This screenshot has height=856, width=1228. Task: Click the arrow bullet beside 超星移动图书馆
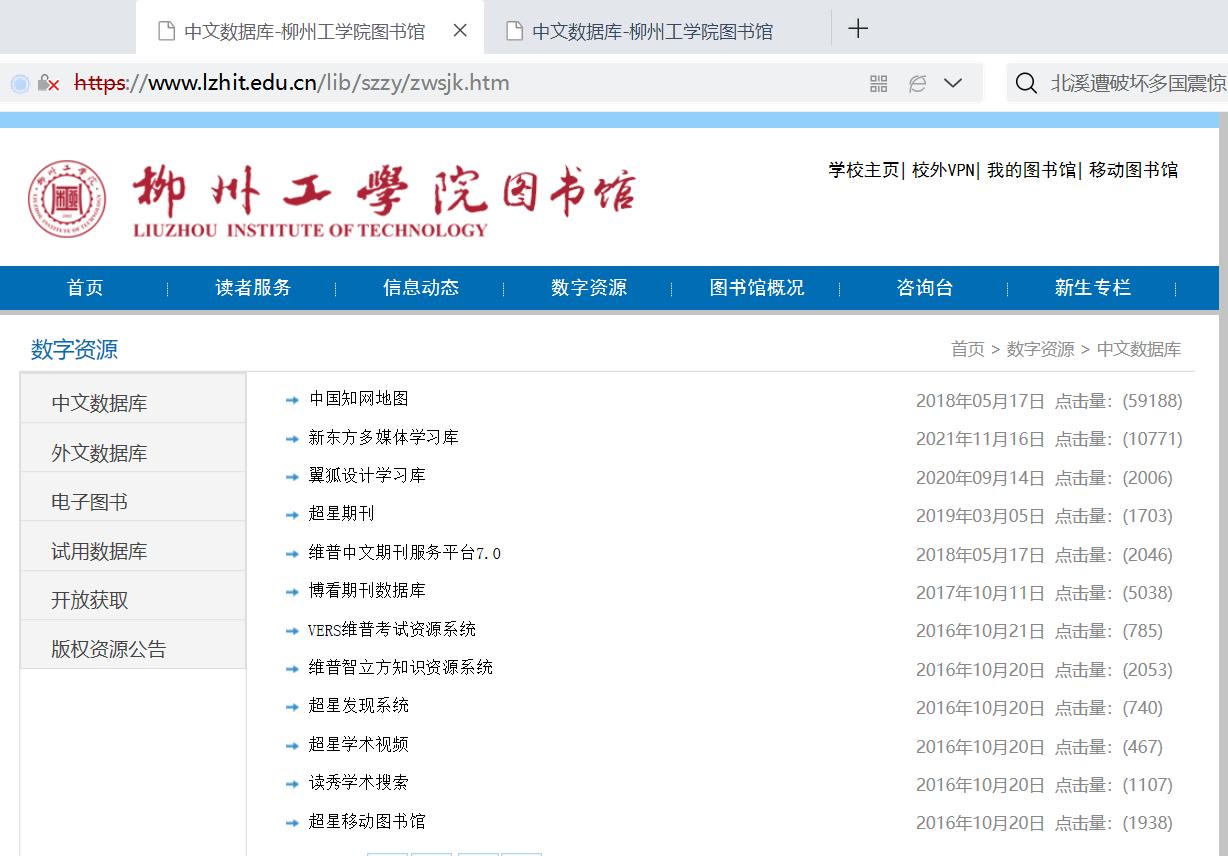point(292,823)
